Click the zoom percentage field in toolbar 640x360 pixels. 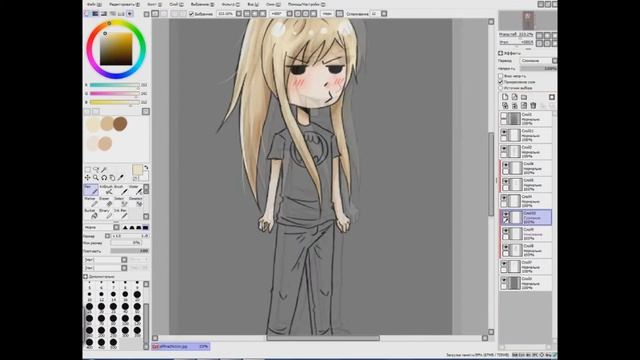point(226,14)
